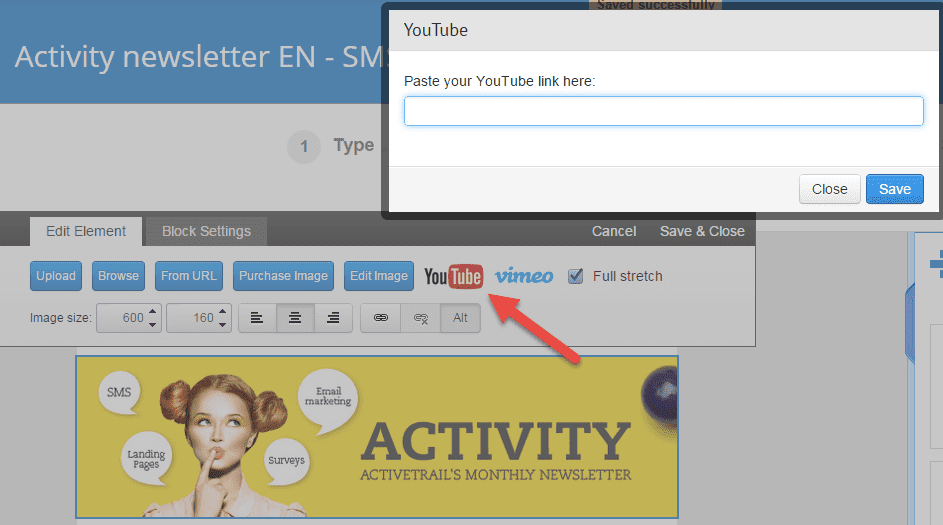Switch to Edit Element tab
943x525 pixels.
click(x=86, y=232)
